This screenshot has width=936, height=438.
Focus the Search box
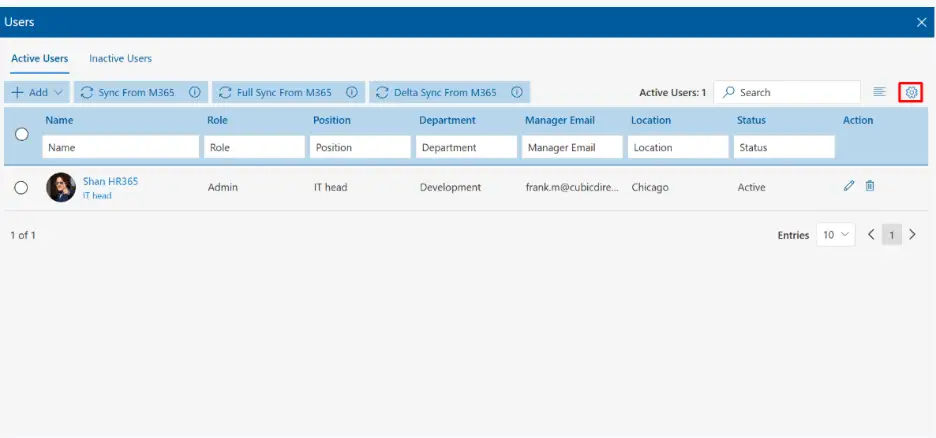(787, 92)
